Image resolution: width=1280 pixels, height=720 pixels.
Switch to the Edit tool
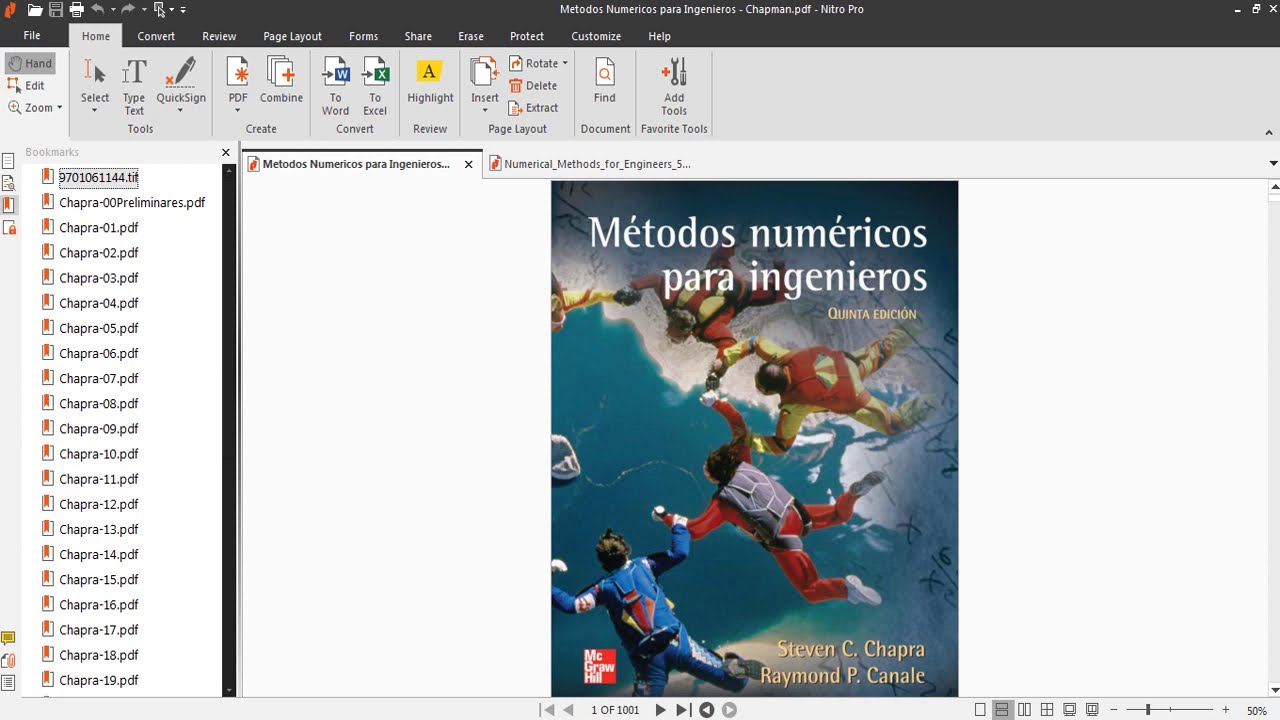(27, 85)
